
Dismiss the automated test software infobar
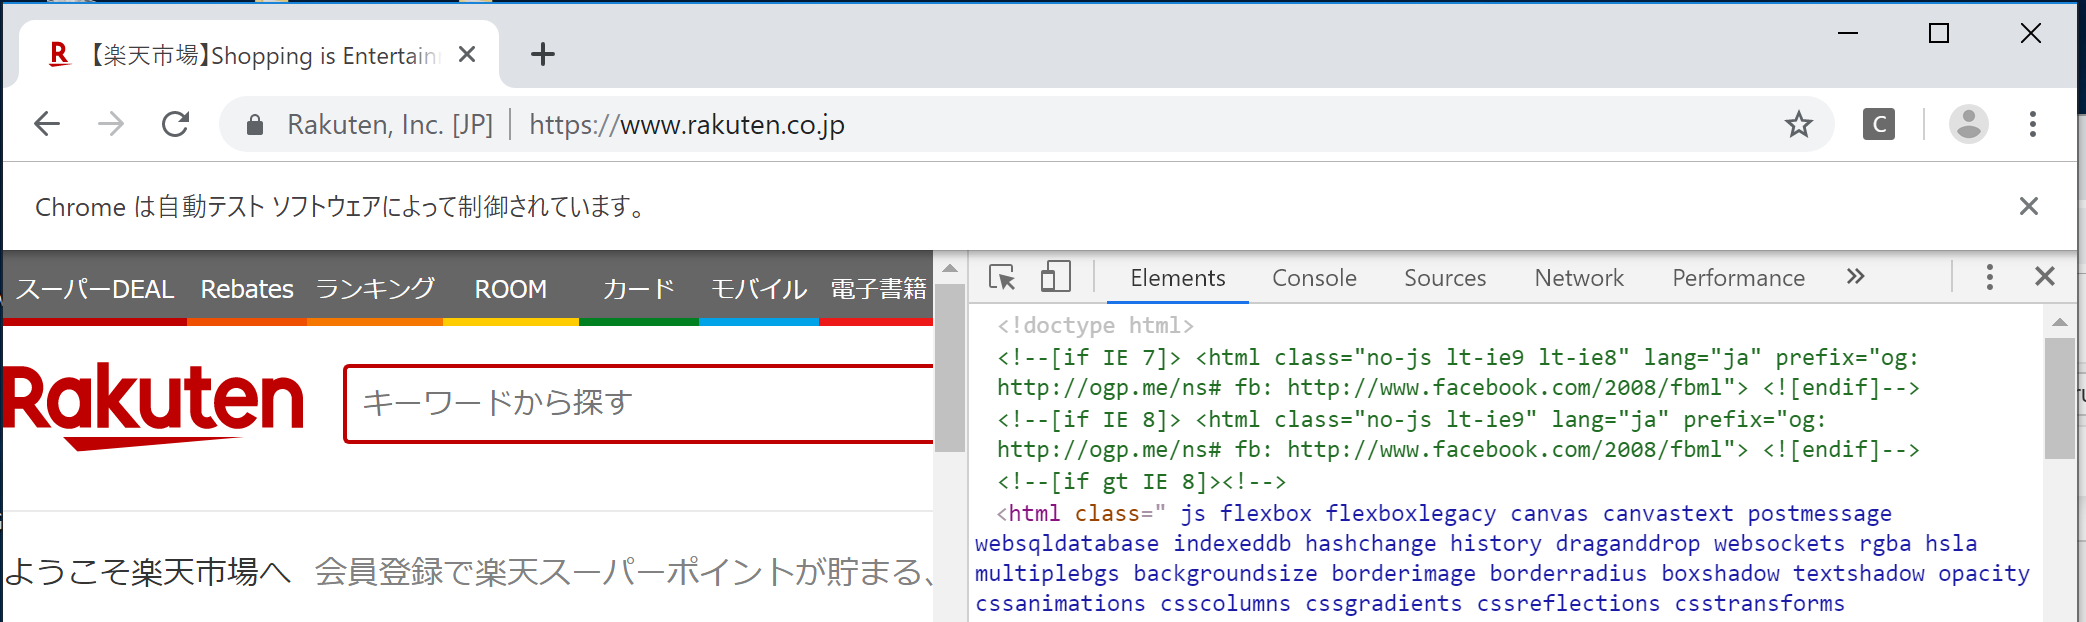coord(2028,206)
